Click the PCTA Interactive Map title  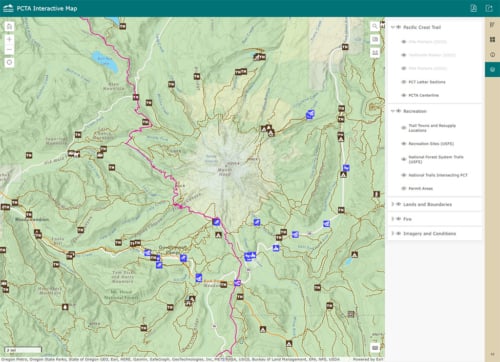coord(47,8)
